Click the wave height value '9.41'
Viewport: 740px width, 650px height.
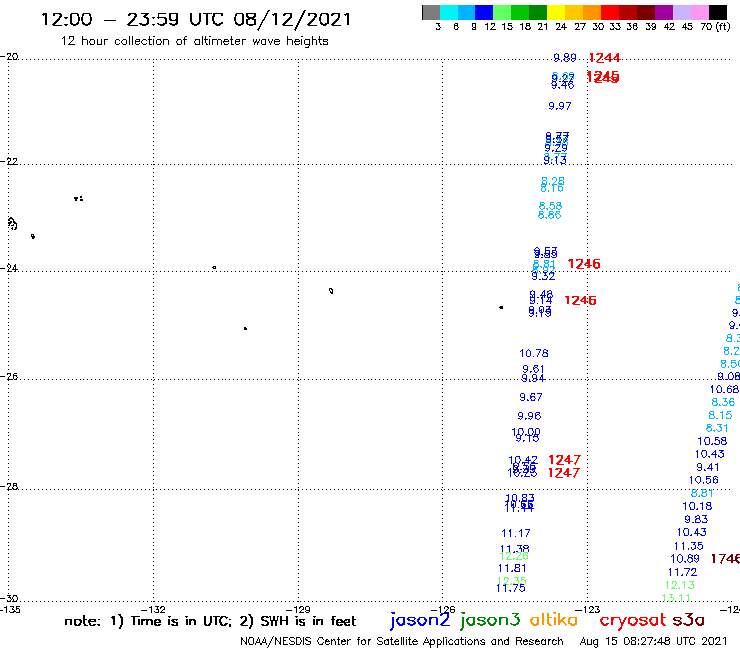pos(708,467)
